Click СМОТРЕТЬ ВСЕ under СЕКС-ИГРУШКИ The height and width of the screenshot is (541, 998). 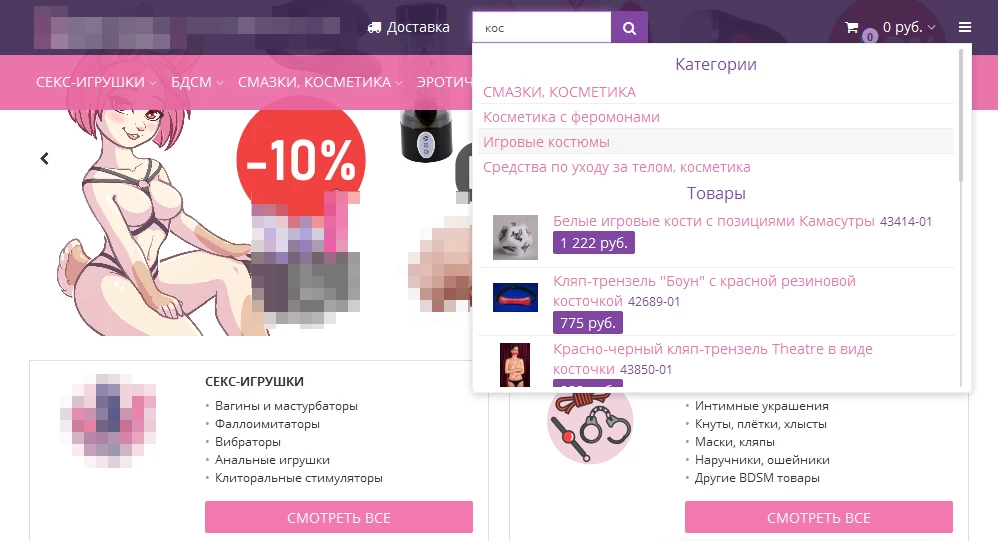[339, 517]
